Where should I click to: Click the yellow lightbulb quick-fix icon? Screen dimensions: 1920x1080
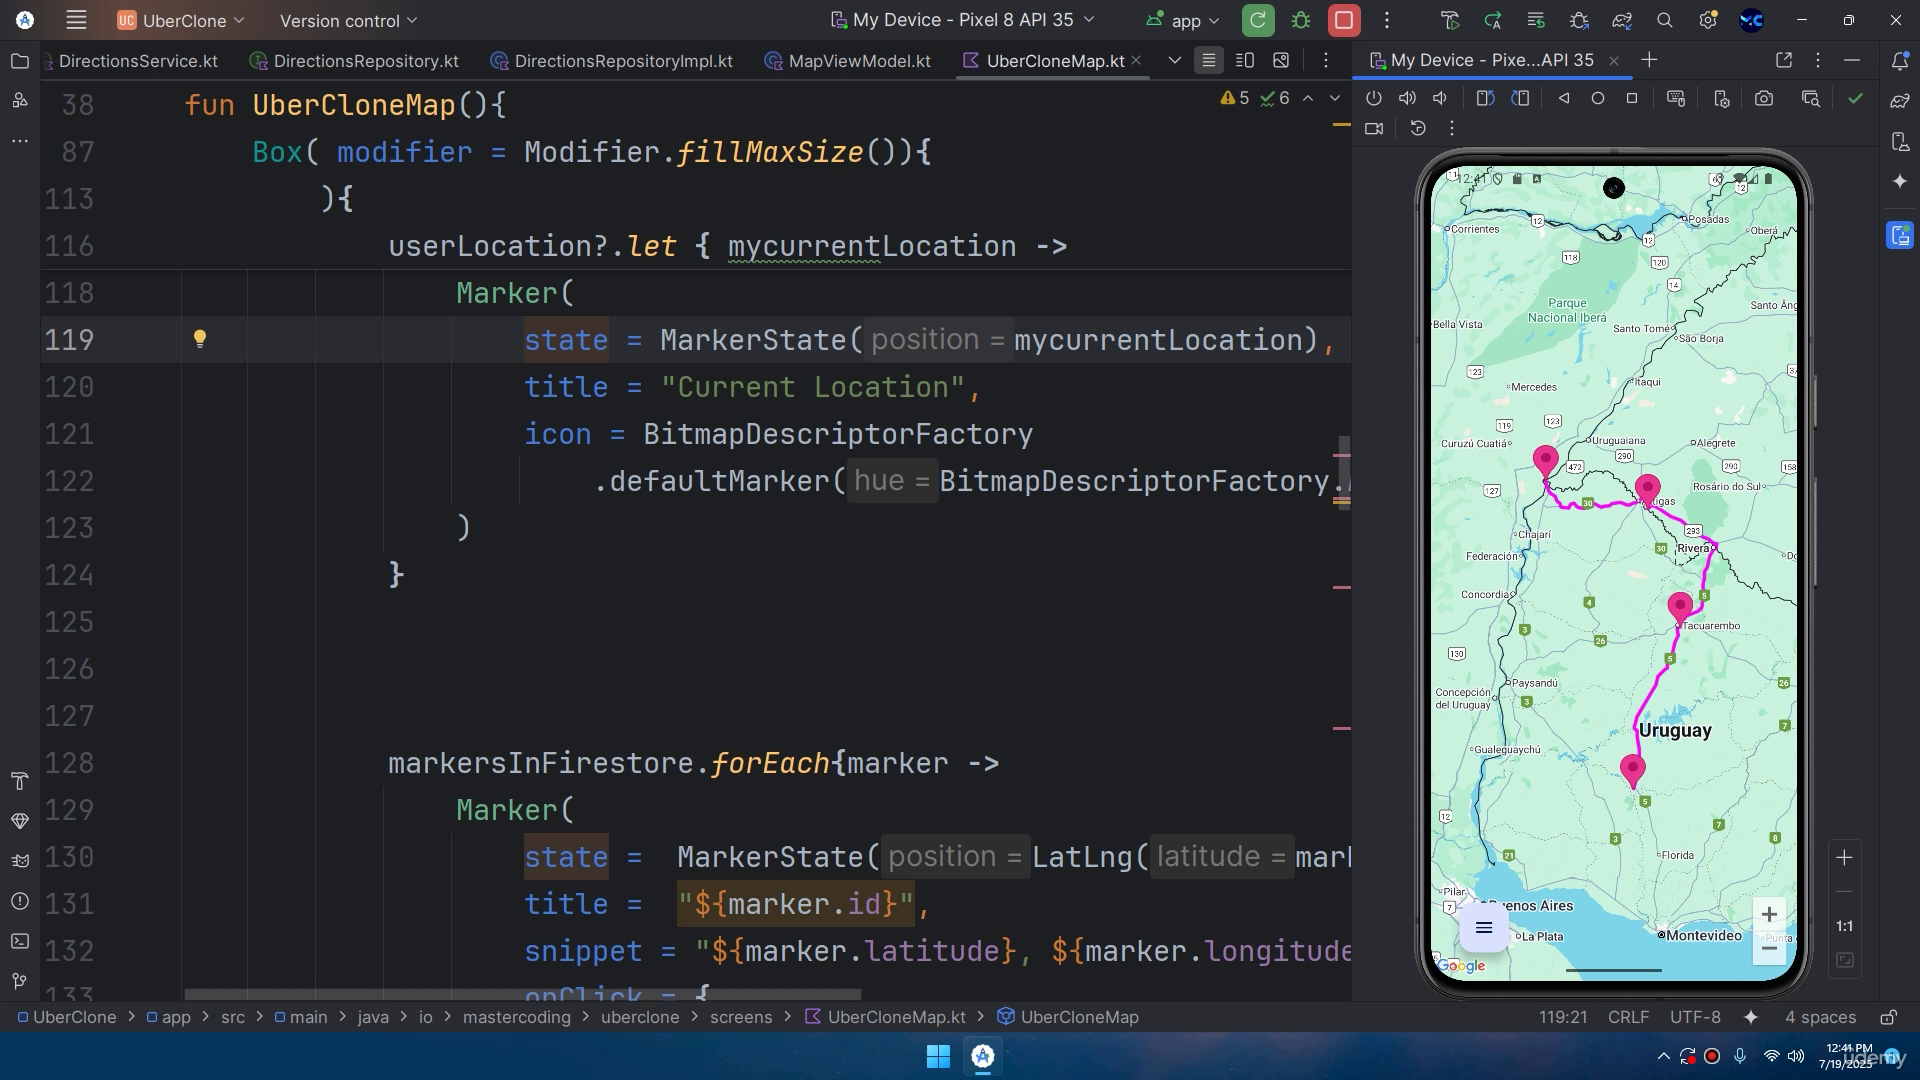(x=200, y=339)
